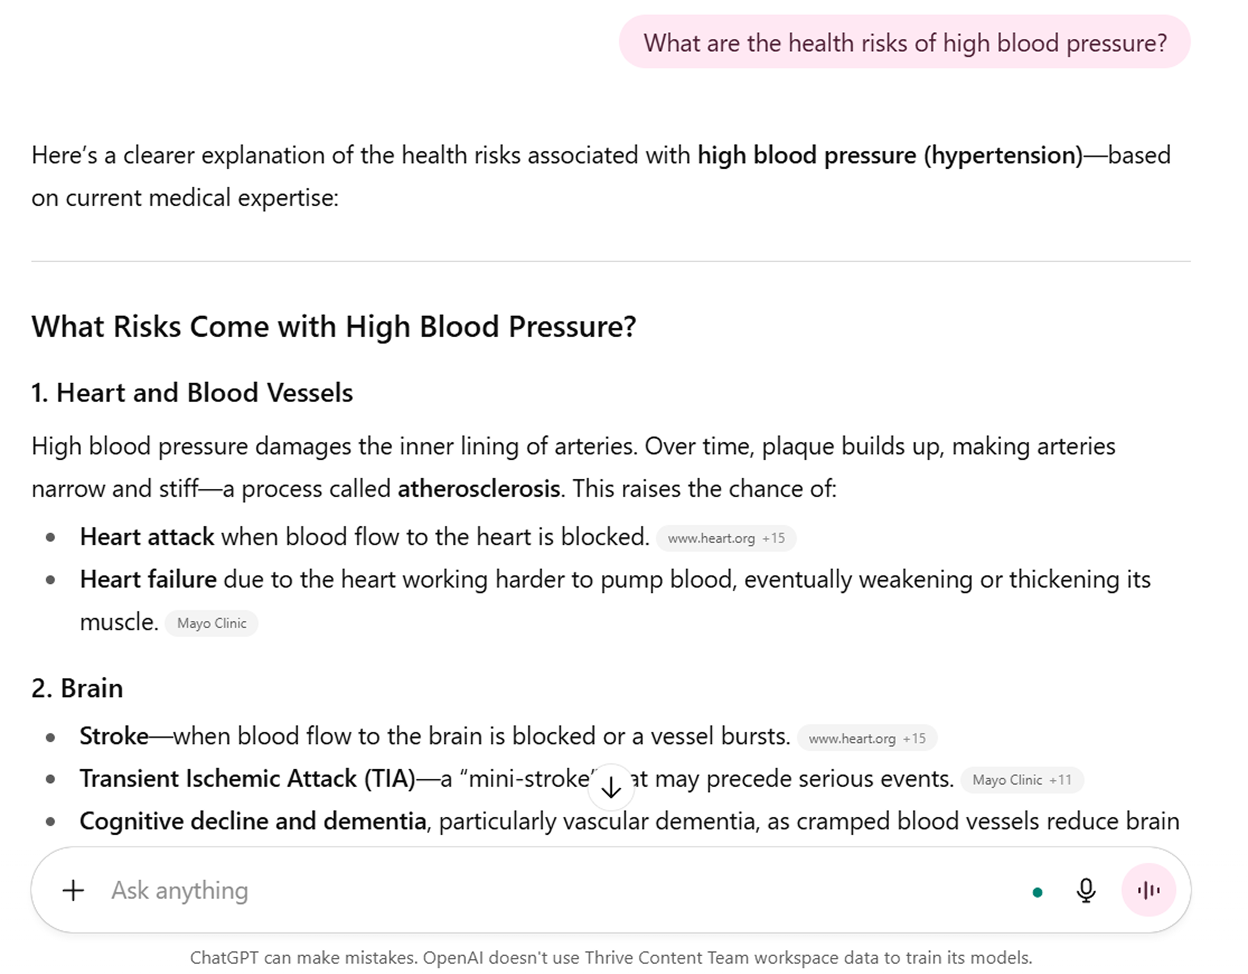The width and height of the screenshot is (1248, 974).
Task: Open the Mayo Clinic citation after Heart failure
Action: (211, 623)
